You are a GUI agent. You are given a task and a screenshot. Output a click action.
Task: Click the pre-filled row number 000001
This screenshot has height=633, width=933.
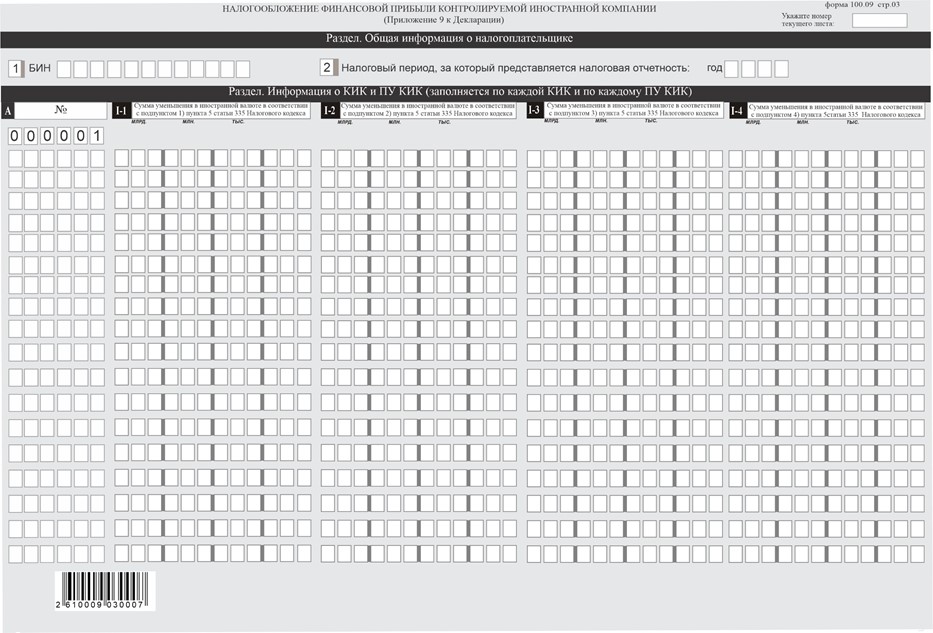coord(55,136)
